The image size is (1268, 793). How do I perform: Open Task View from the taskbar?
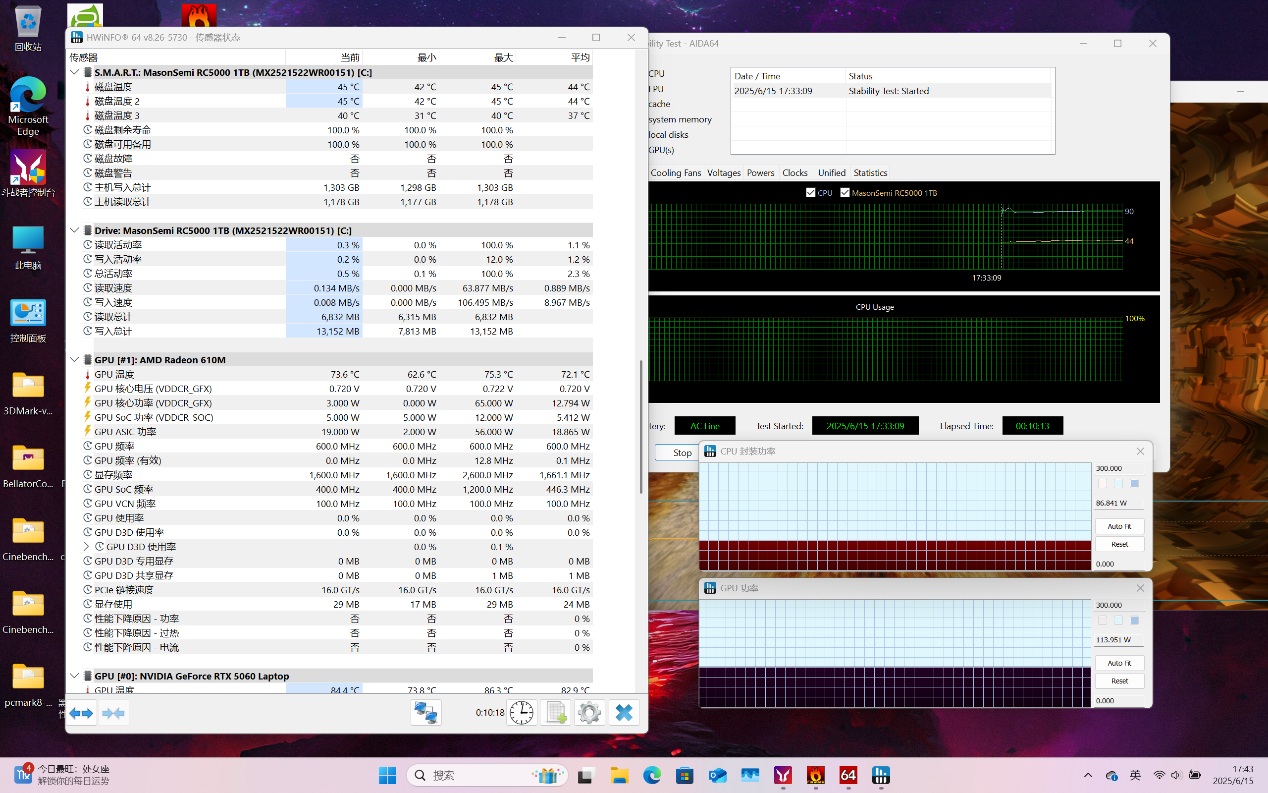[586, 775]
